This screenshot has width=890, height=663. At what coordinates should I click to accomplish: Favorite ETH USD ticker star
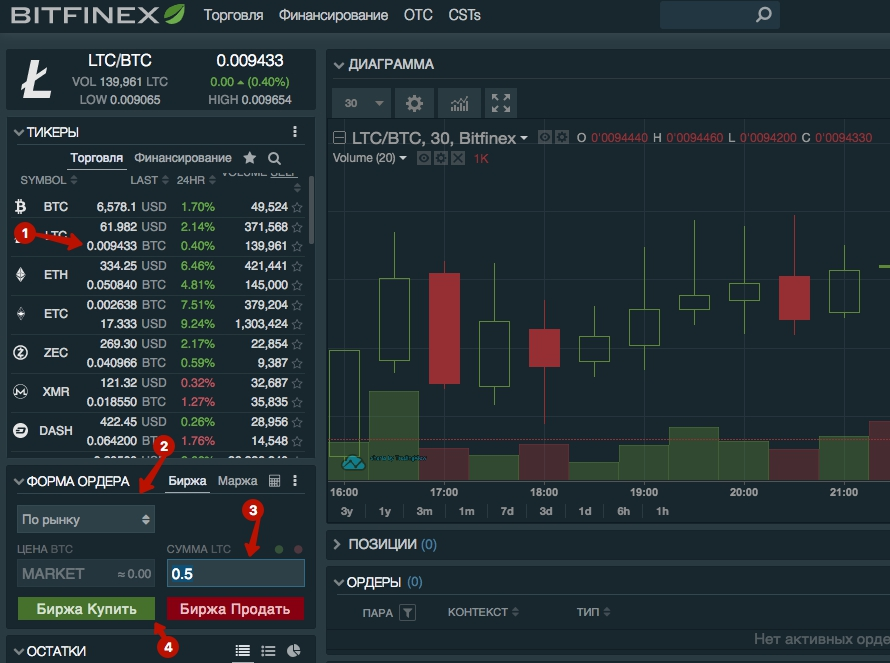click(297, 266)
